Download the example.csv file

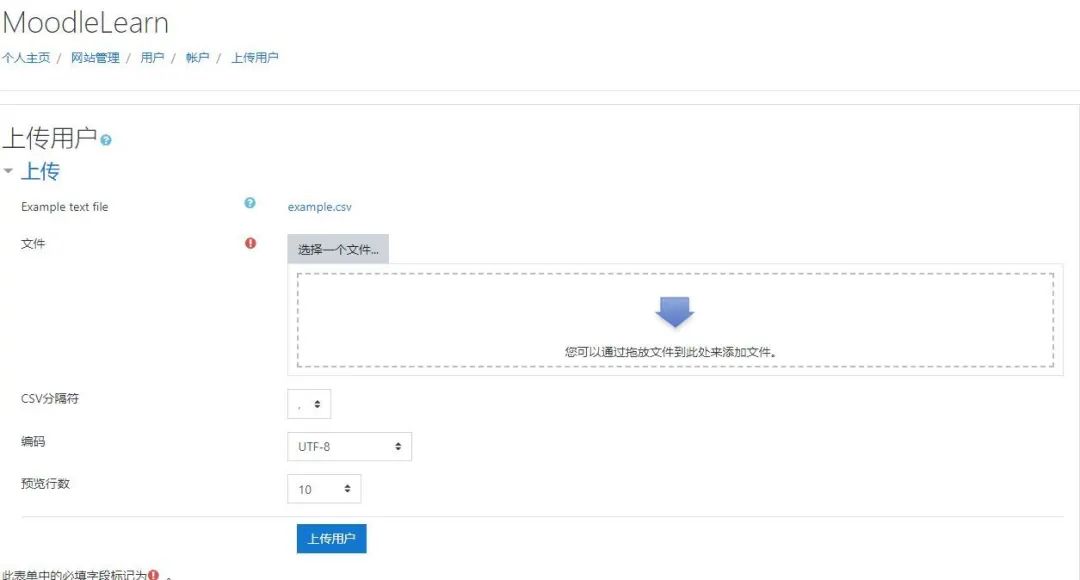(320, 207)
